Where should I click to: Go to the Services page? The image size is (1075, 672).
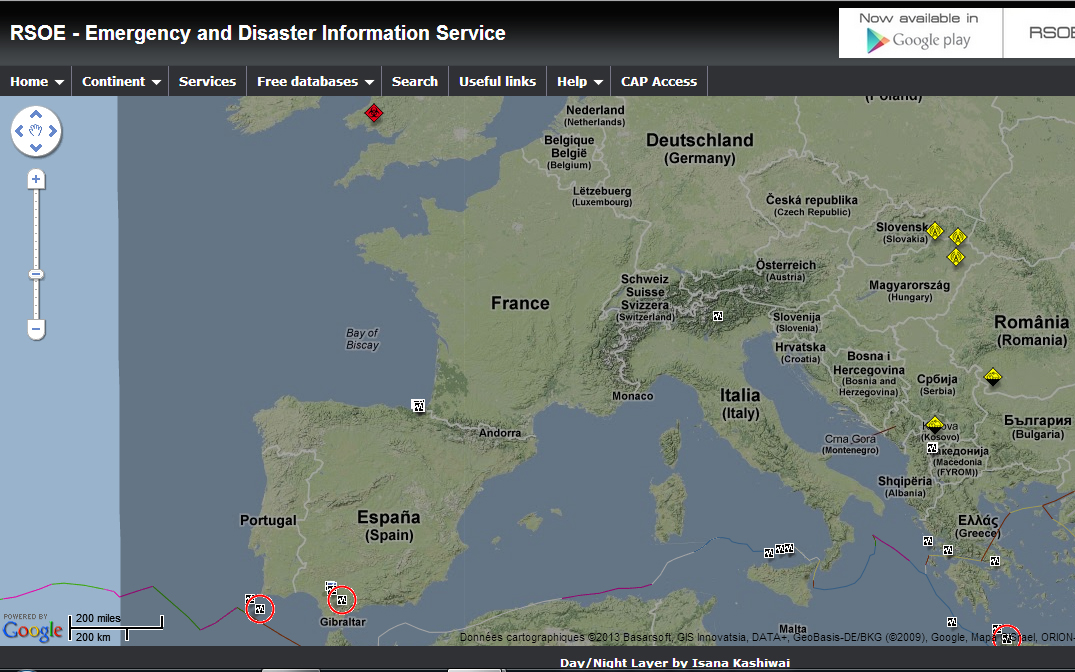click(207, 81)
